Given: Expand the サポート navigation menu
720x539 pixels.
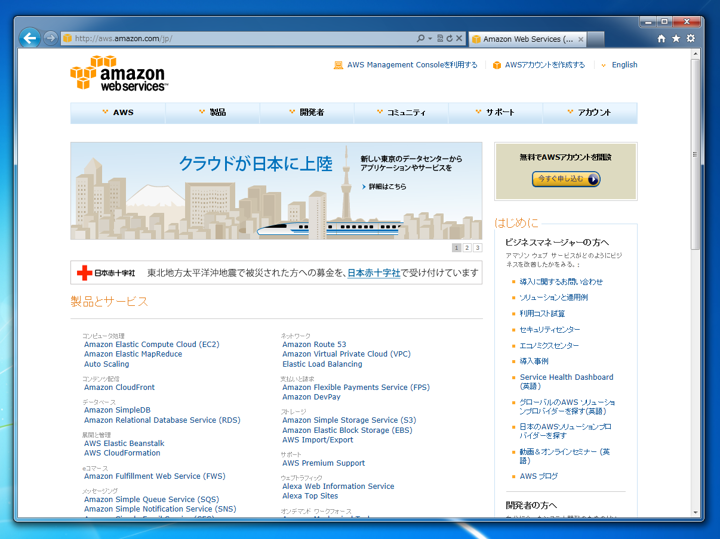Looking at the screenshot, I should tap(495, 112).
